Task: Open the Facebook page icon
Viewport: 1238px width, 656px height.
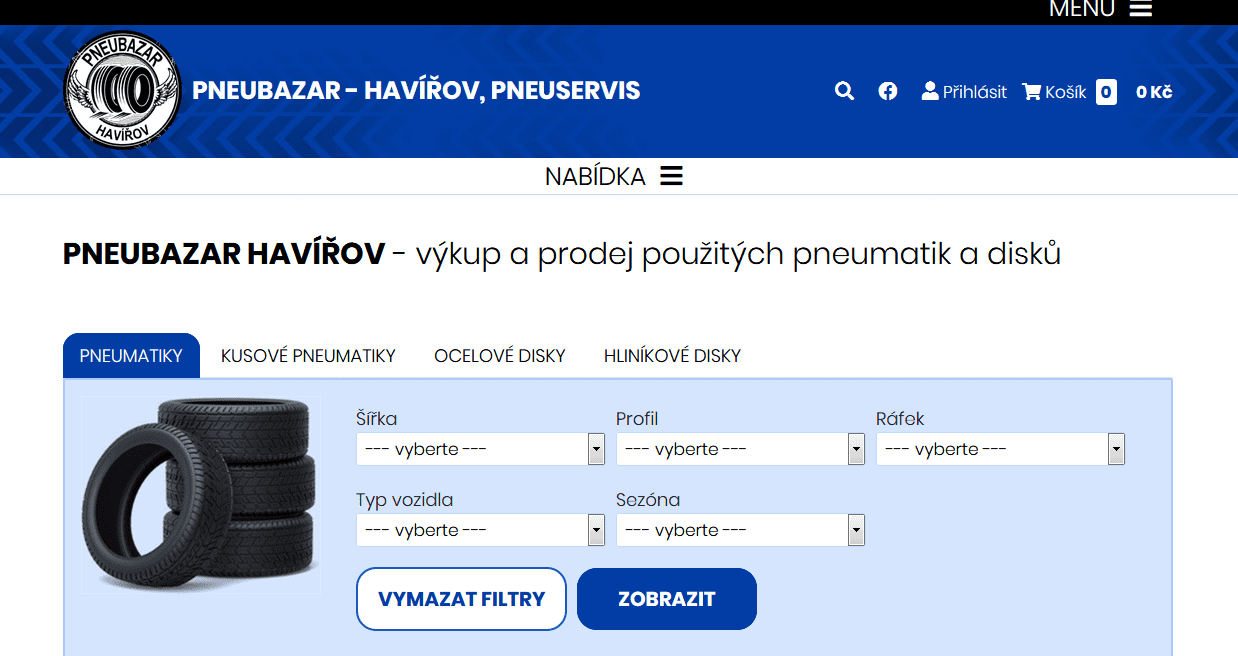Action: [x=888, y=92]
